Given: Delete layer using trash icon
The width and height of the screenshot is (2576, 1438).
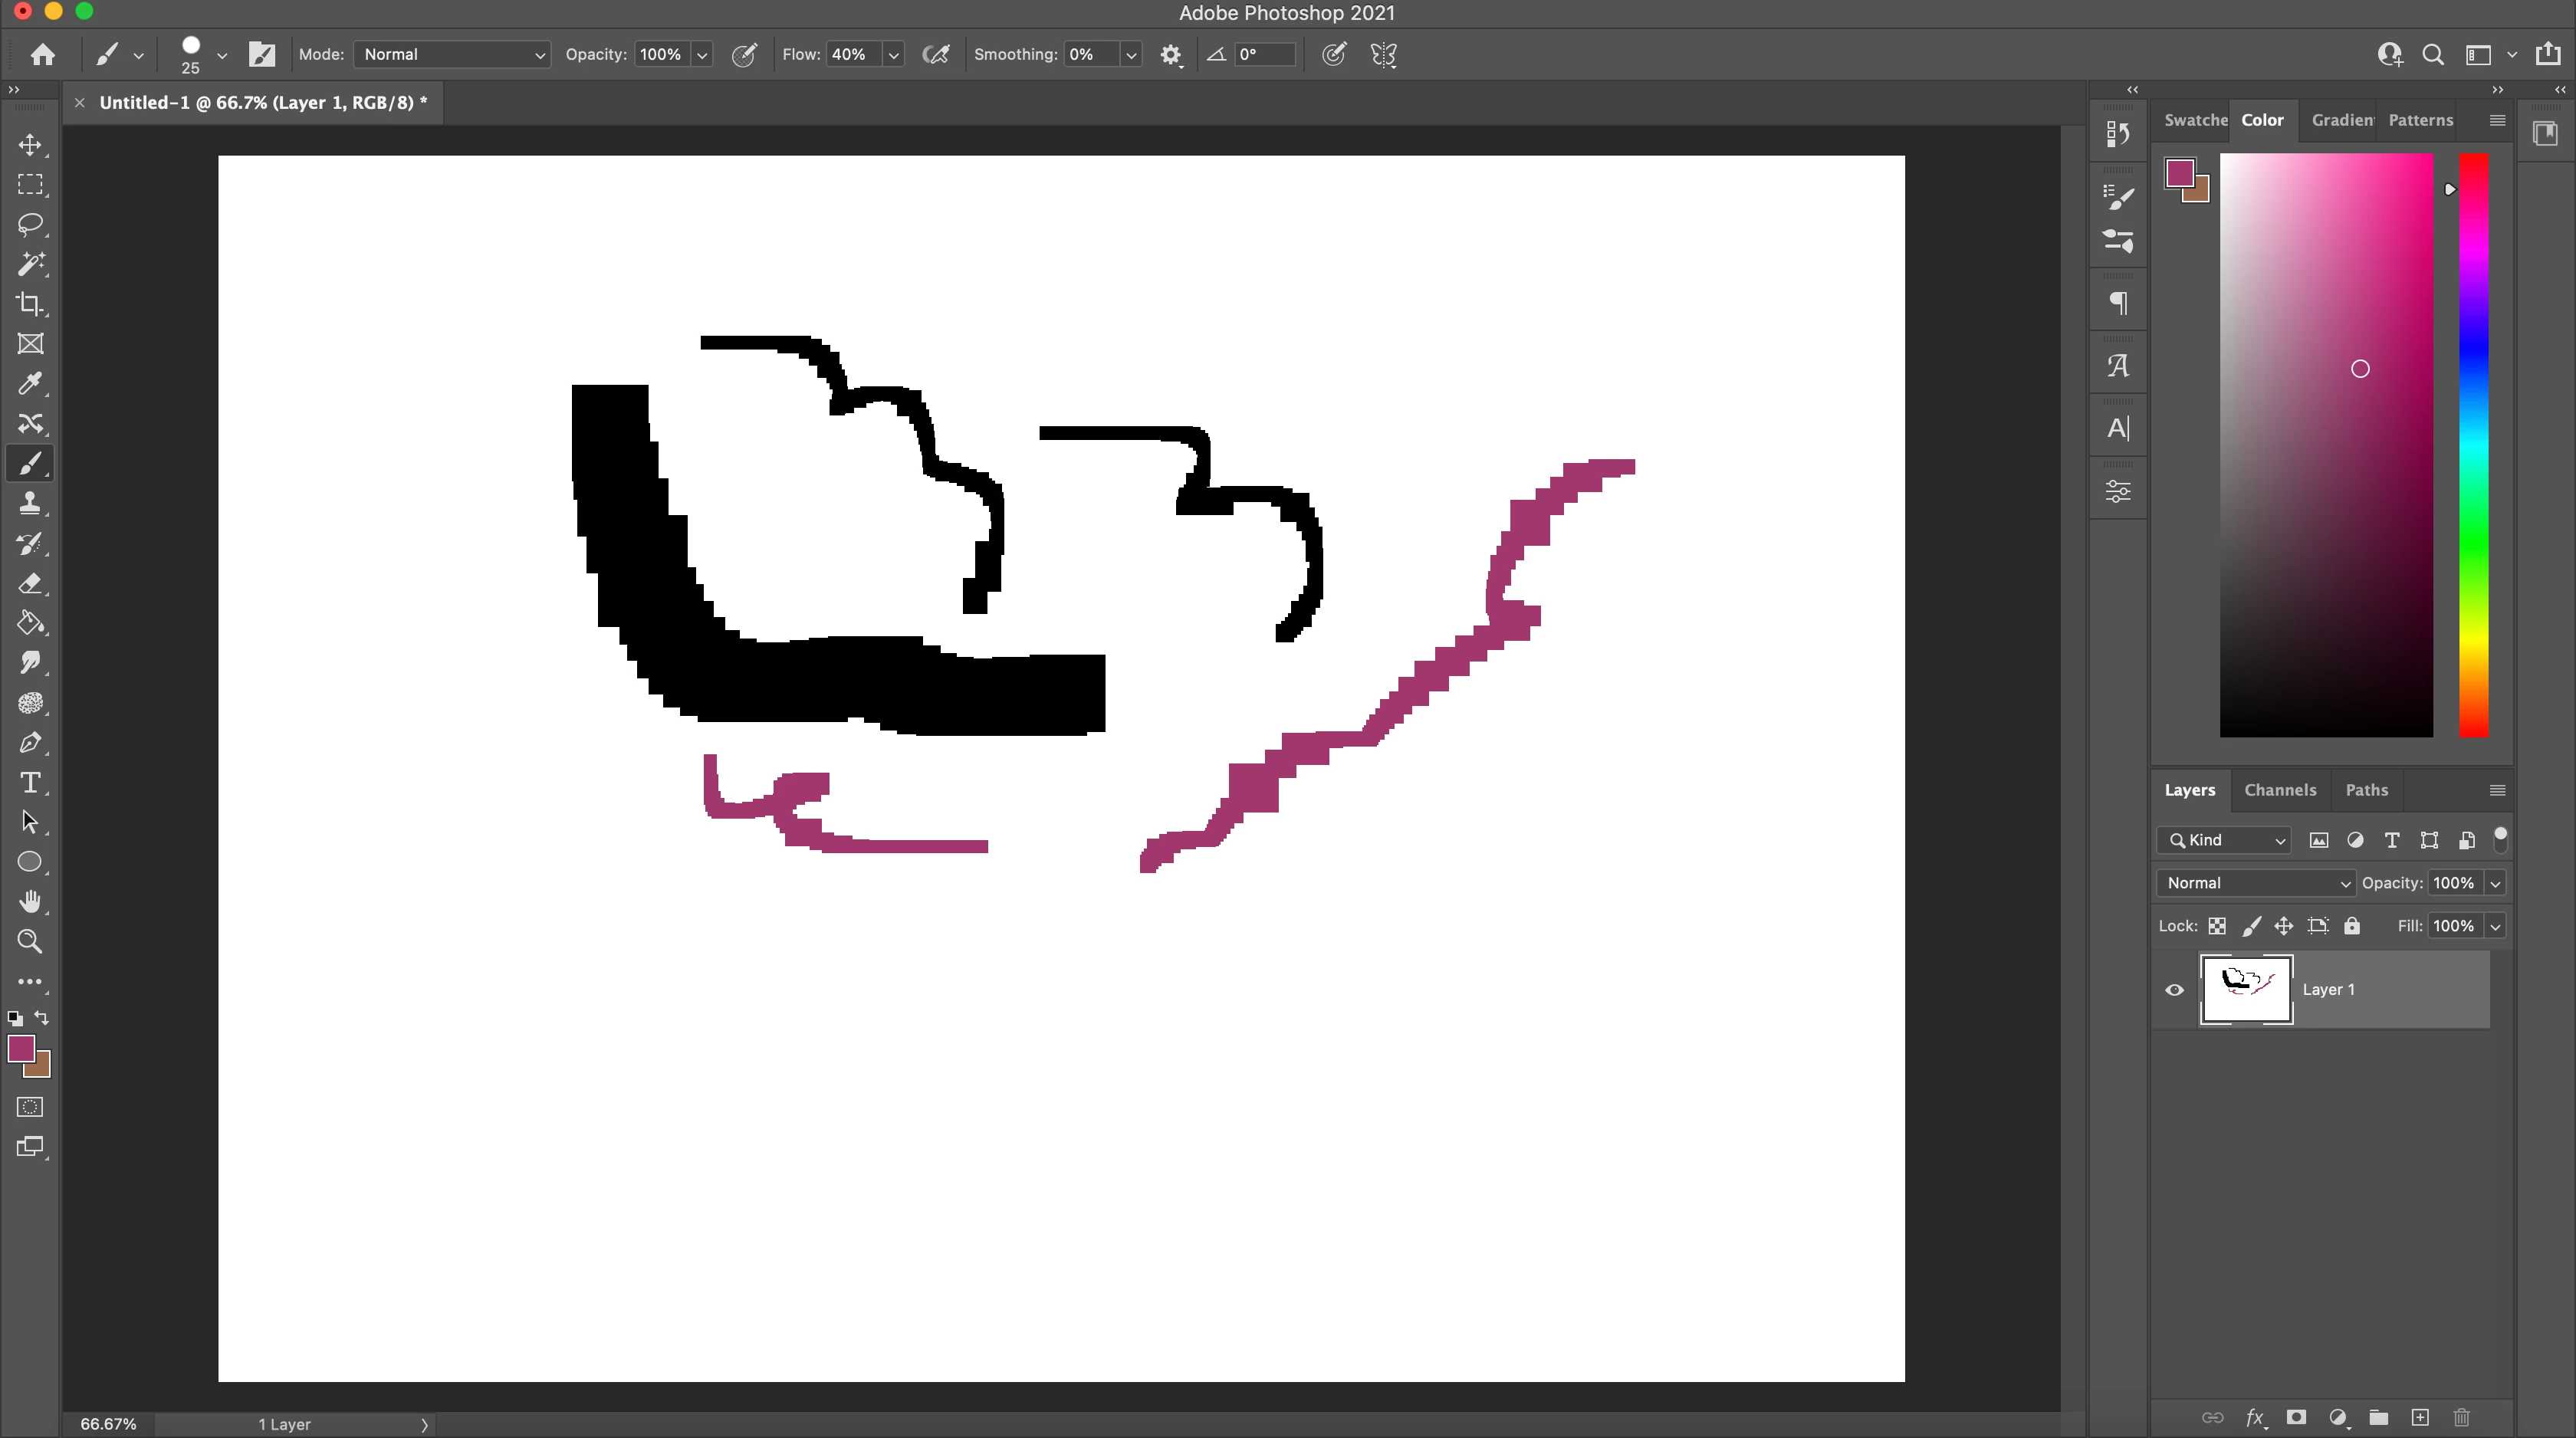Looking at the screenshot, I should [x=2462, y=1417].
